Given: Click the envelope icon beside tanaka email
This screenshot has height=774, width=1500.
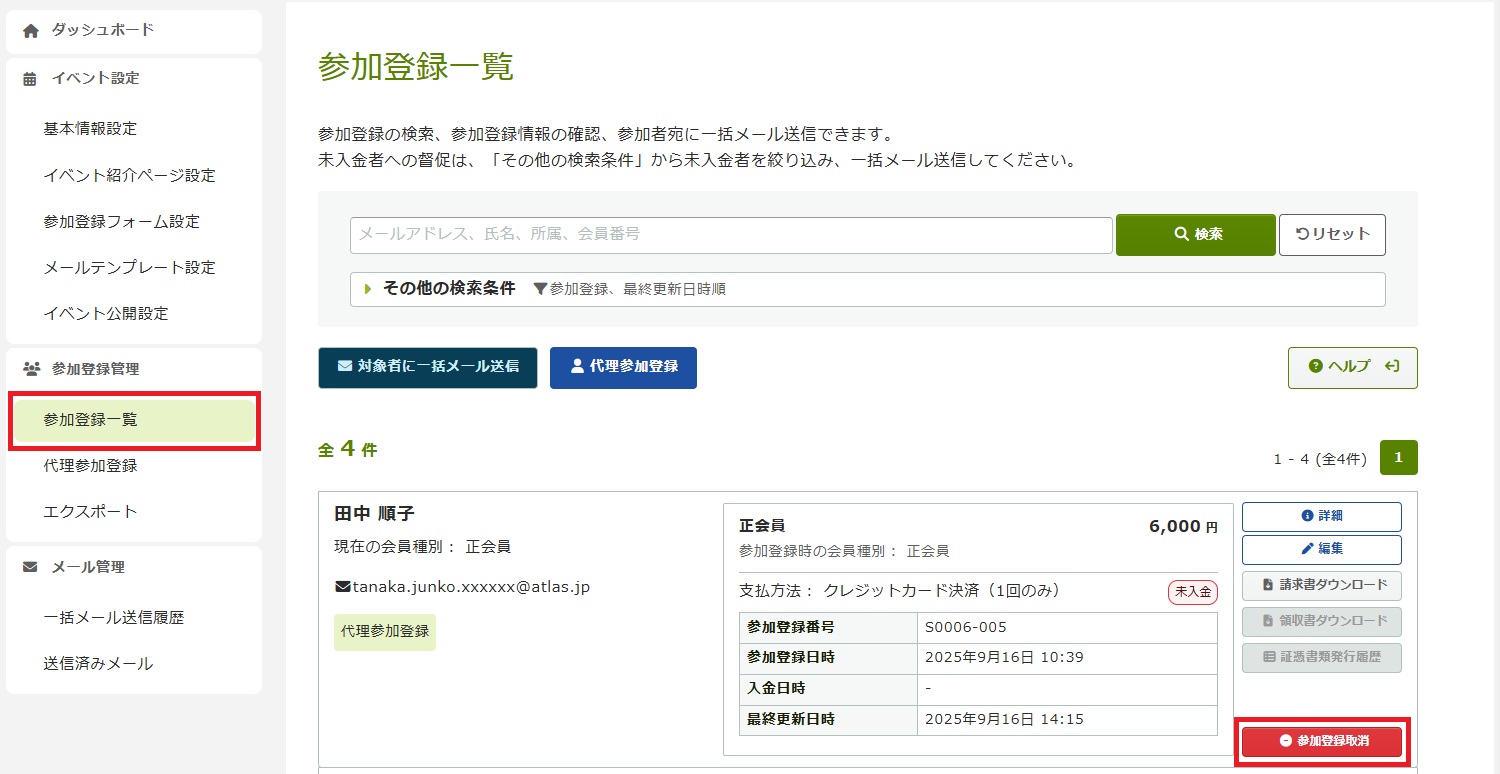Looking at the screenshot, I should 342,587.
